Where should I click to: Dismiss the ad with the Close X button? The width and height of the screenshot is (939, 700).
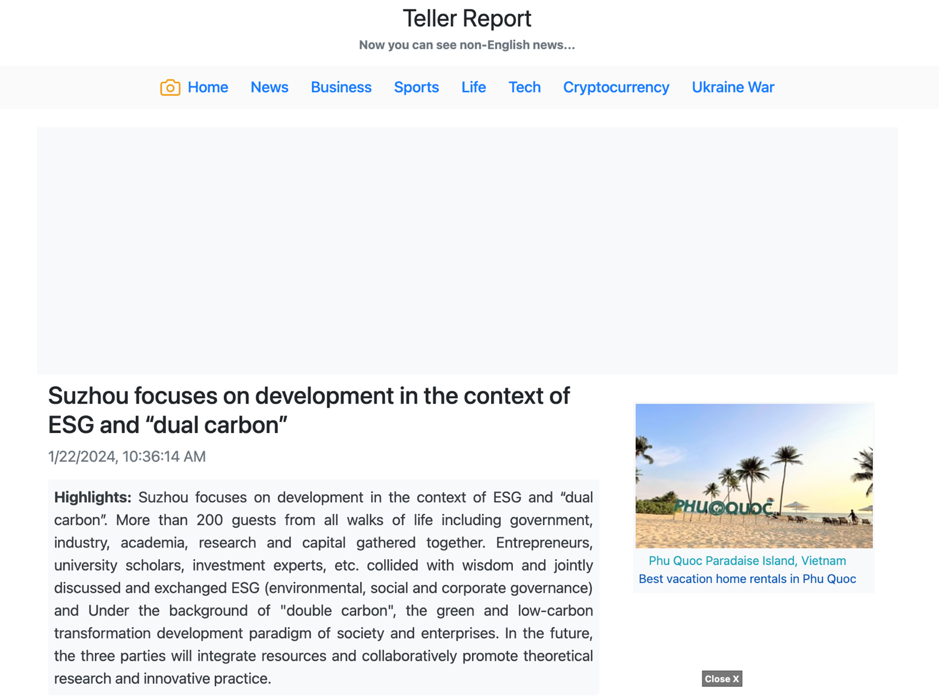coord(722,678)
